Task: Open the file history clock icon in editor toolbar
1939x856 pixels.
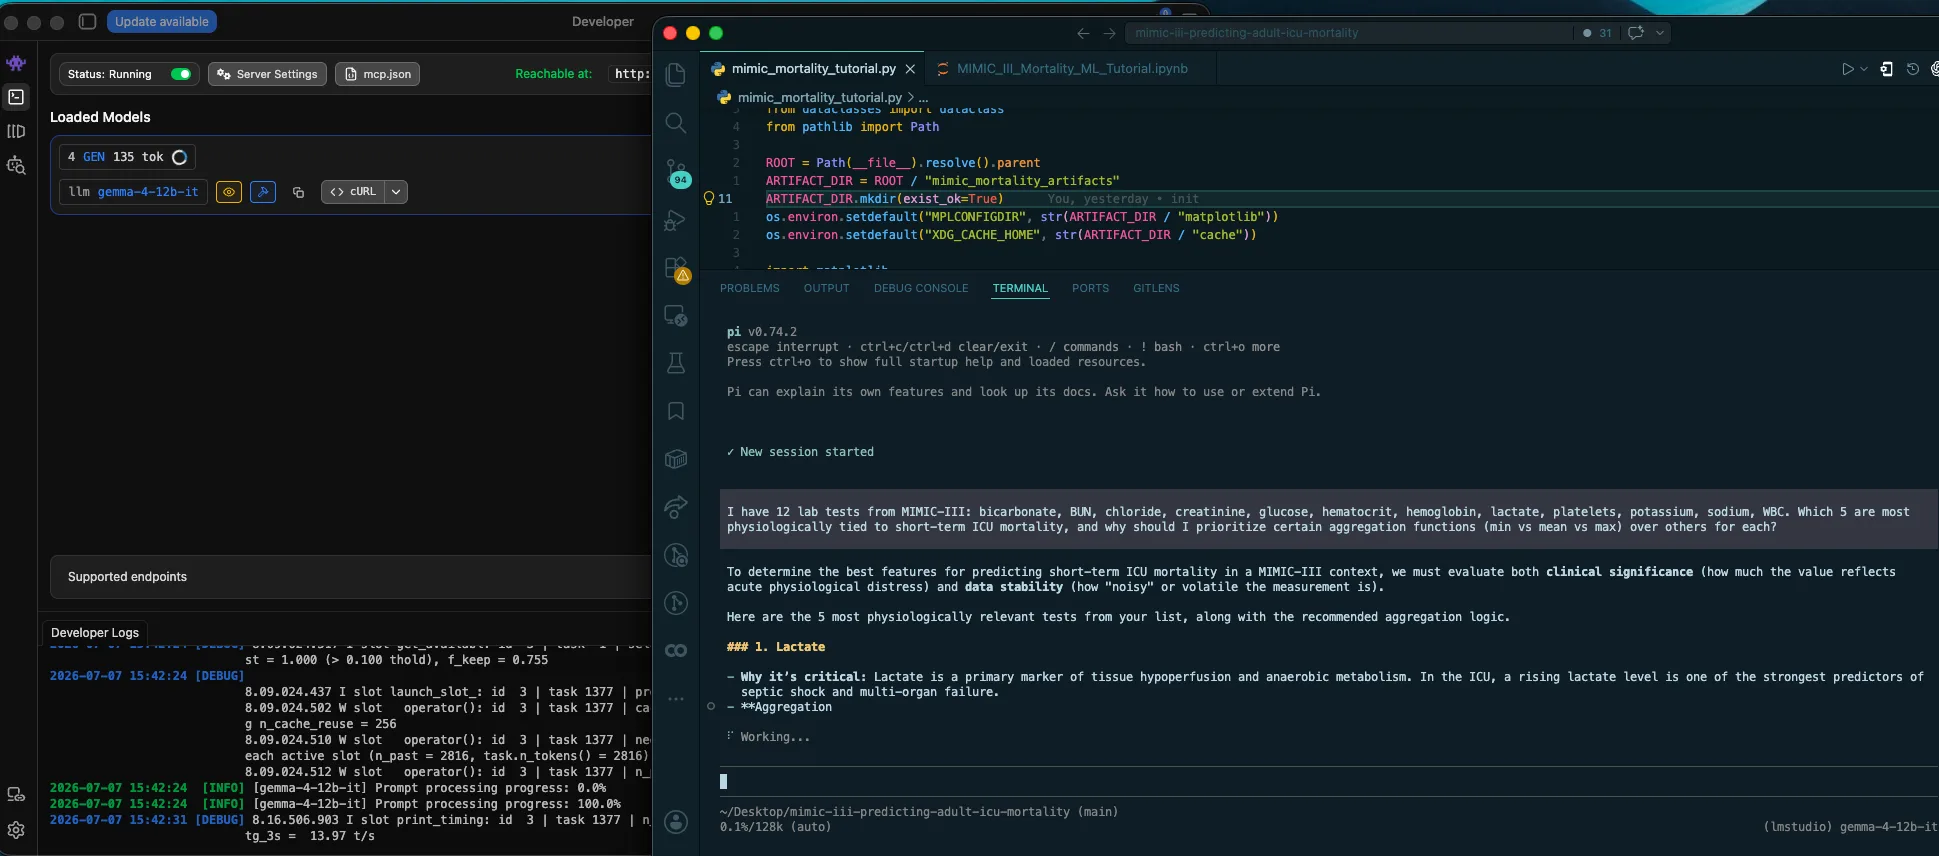Action: [x=1913, y=69]
